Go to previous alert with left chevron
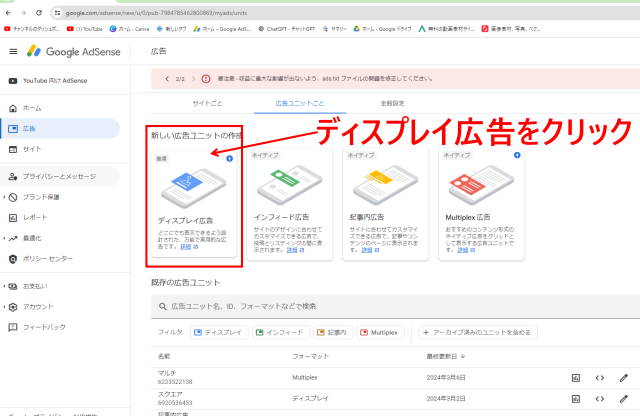This screenshot has width=640, height=416. click(164, 77)
